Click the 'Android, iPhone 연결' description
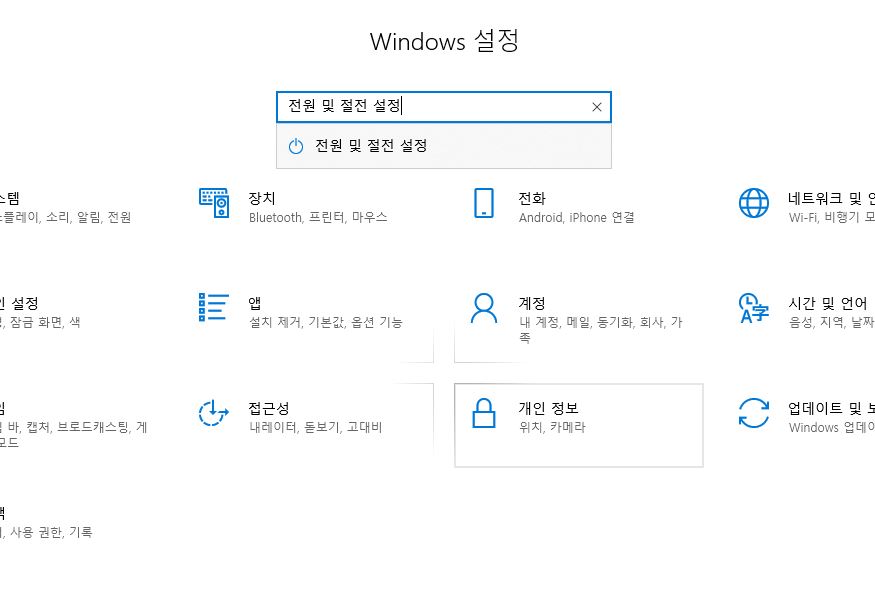The height and width of the screenshot is (594, 875). [x=576, y=217]
